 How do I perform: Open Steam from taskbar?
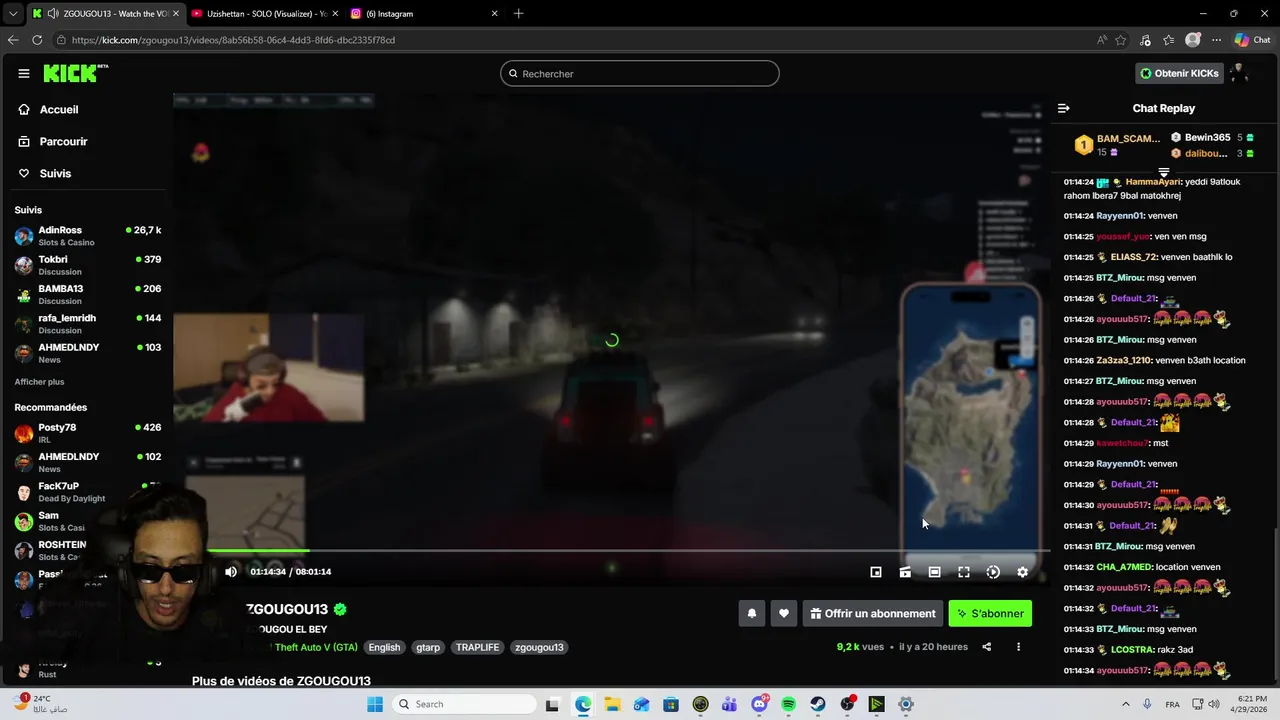818,704
